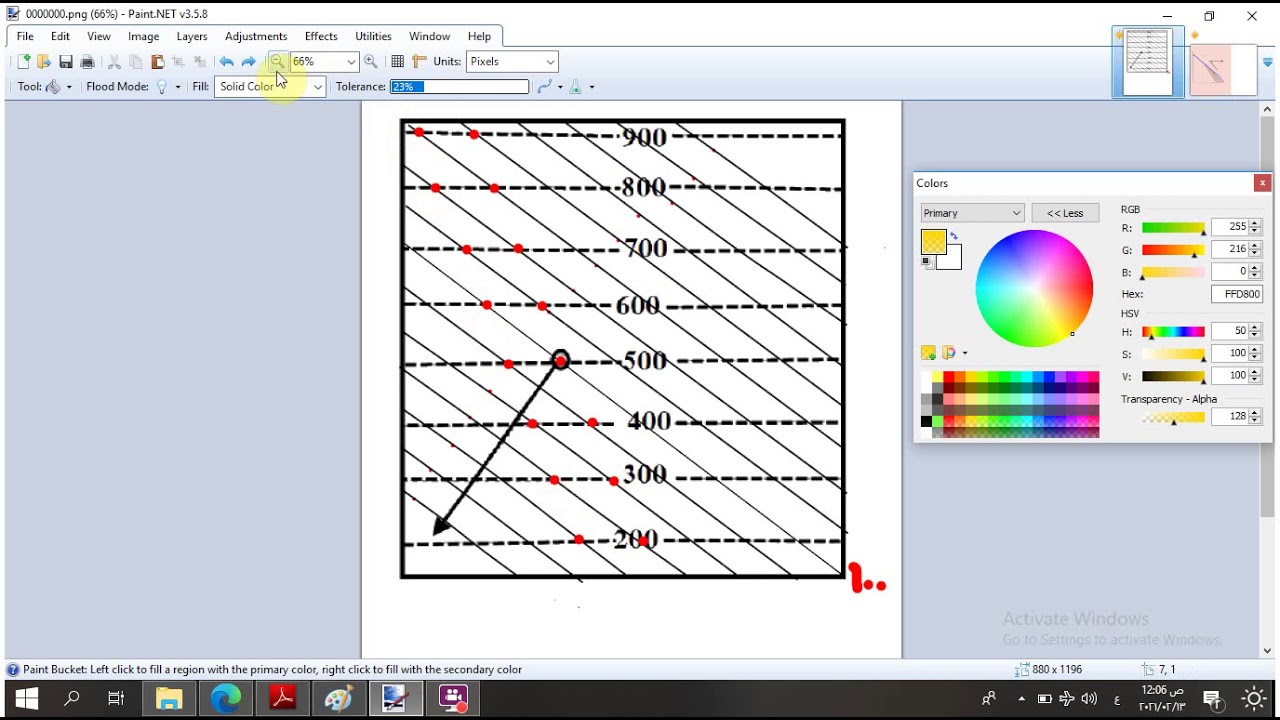Open the Edit menu
Viewport: 1280px width, 720px height.
[60, 37]
